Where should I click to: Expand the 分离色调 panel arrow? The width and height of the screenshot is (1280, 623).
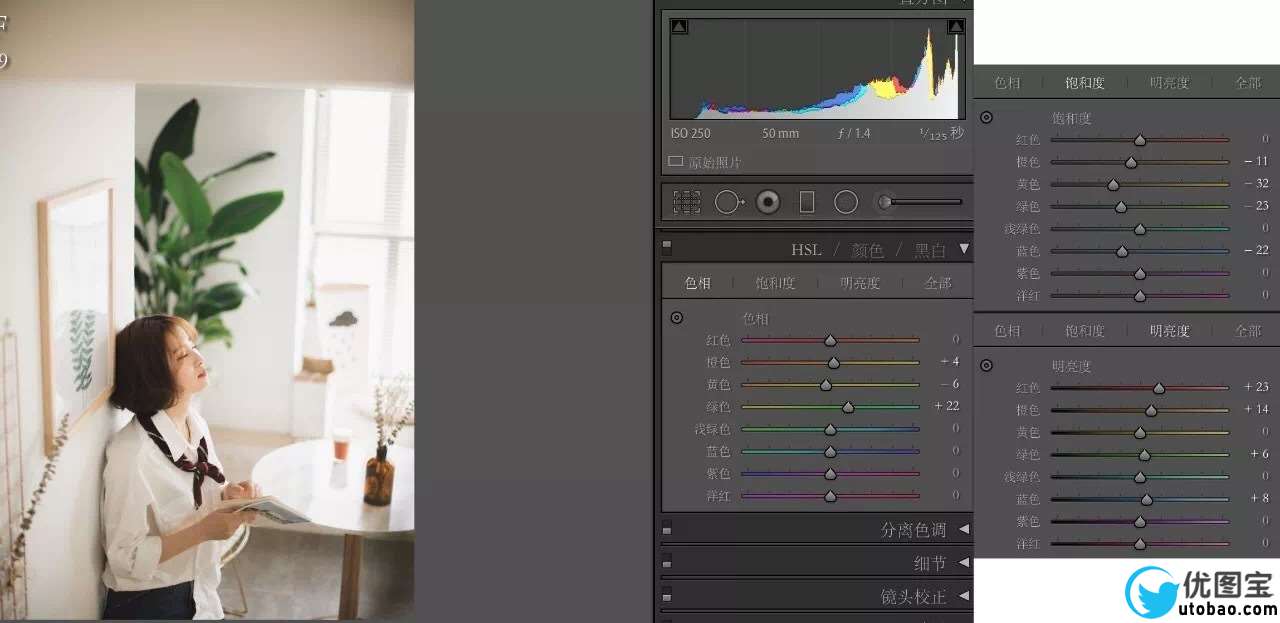pyautogui.click(x=964, y=529)
